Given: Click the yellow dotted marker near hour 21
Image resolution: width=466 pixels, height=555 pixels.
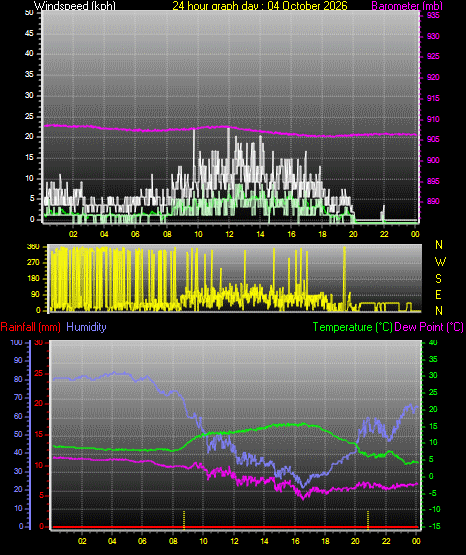Looking at the screenshot, I should 368,520.
